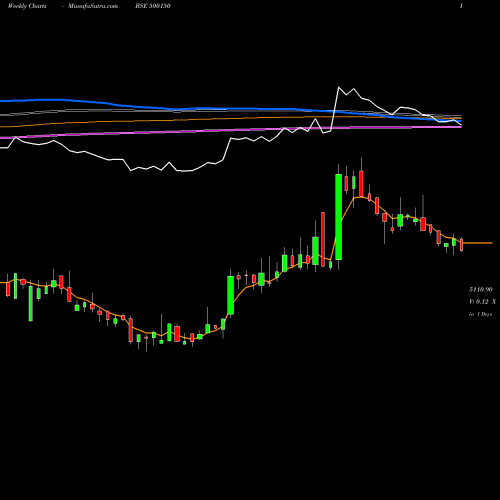The height and width of the screenshot is (500, 500).
Task: Click the 'Weekly Charts' title text
Action: [27, 6]
